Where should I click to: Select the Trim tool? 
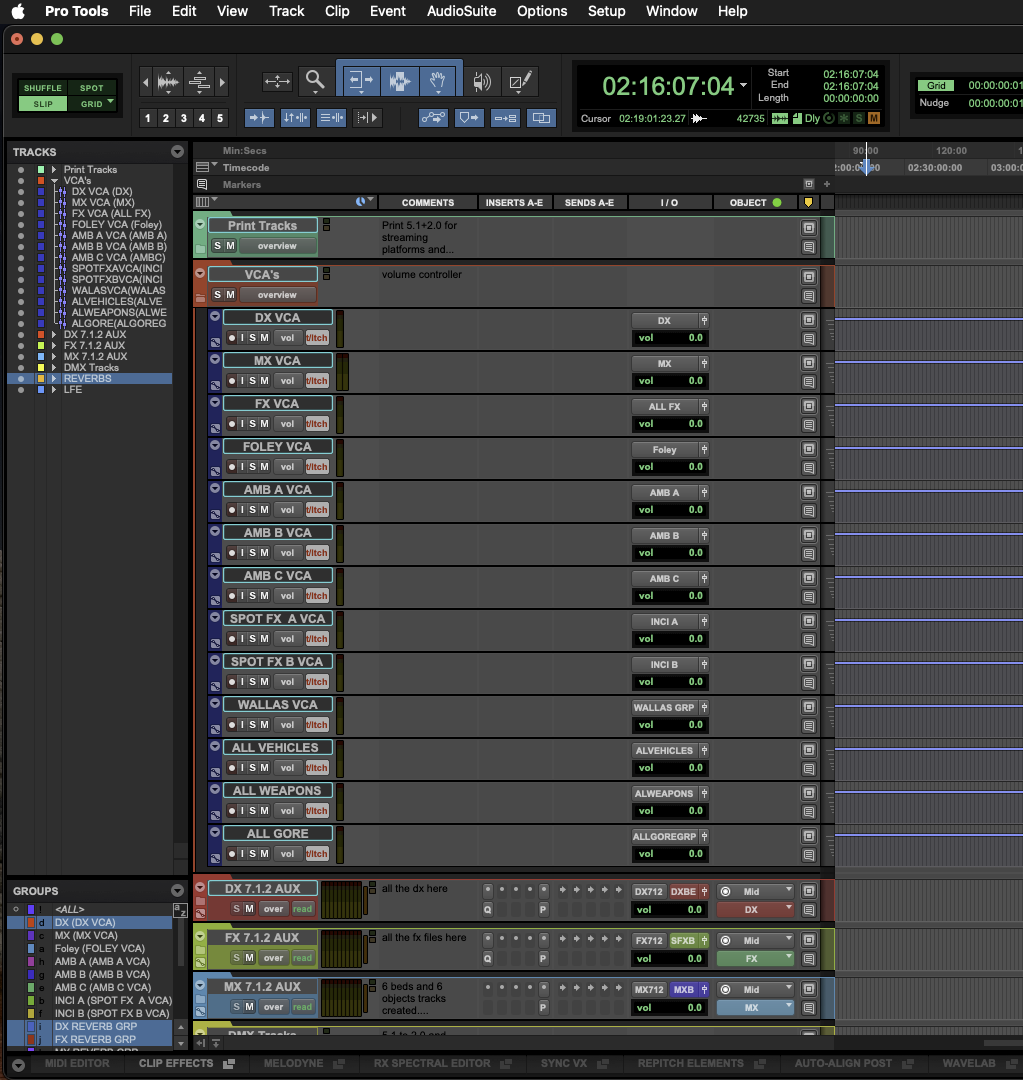point(361,81)
